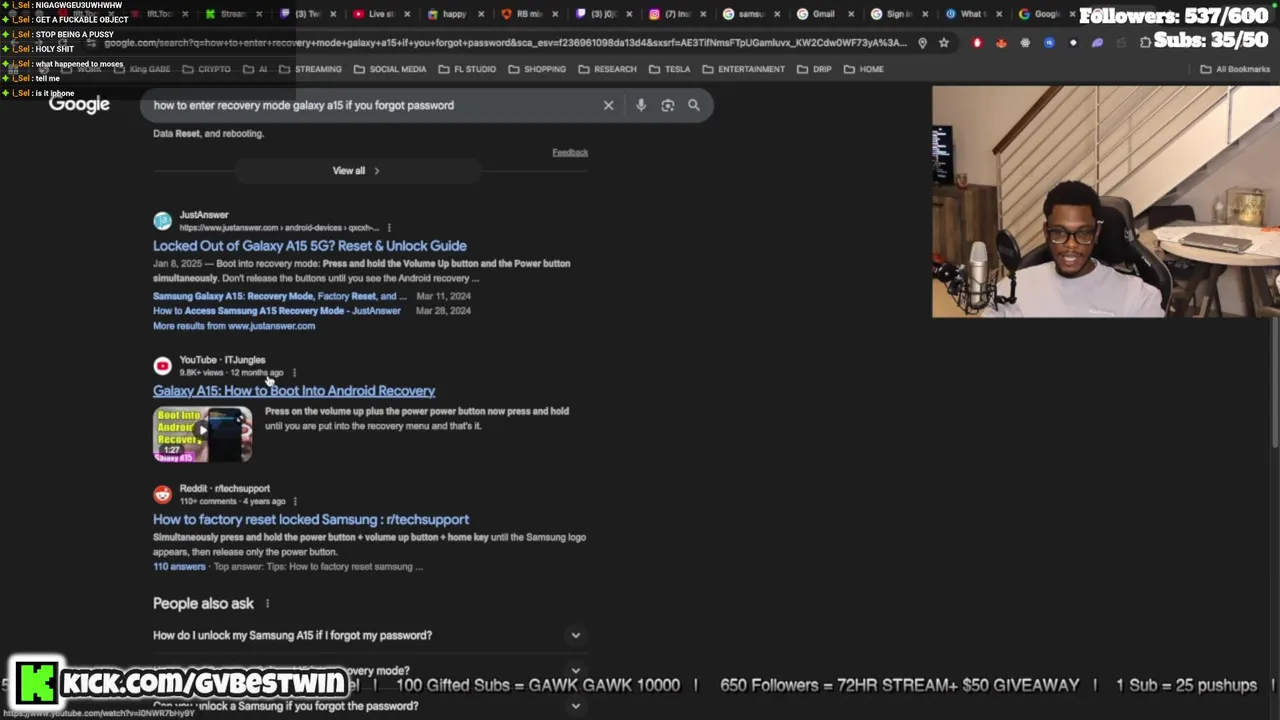Viewport: 1280px width, 720px height.
Task: Open the ENTERTAINMENT bookmarks folder
Action: pyautogui.click(x=743, y=69)
